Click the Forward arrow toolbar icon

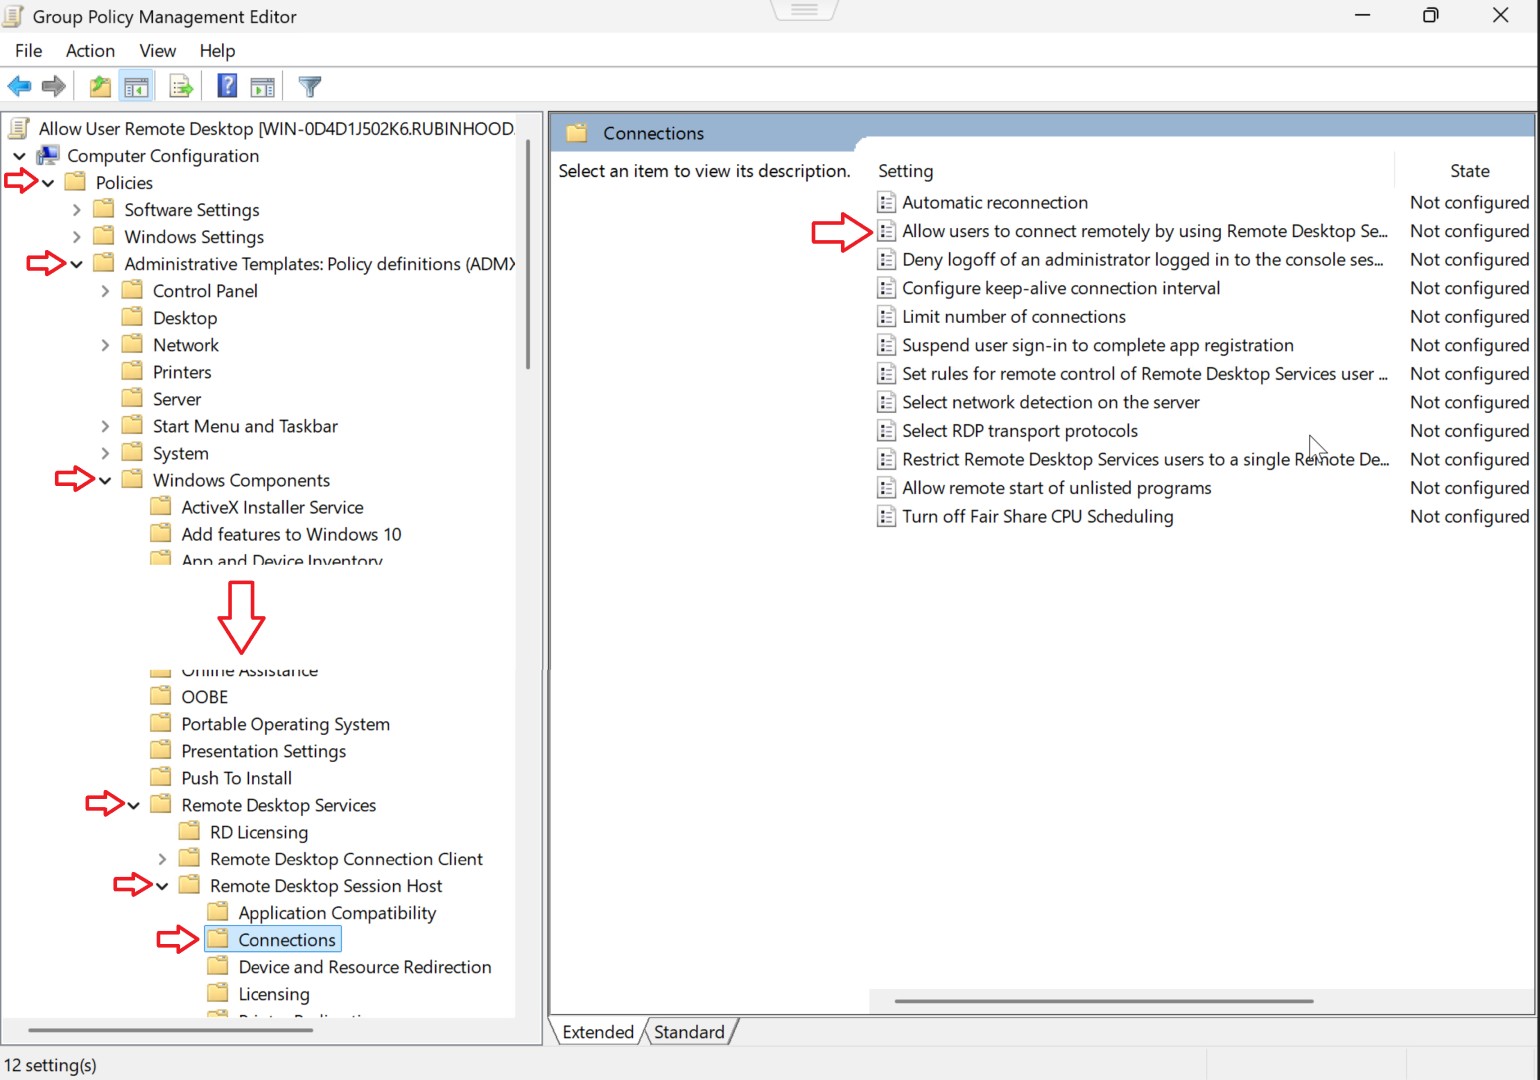pyautogui.click(x=54, y=87)
